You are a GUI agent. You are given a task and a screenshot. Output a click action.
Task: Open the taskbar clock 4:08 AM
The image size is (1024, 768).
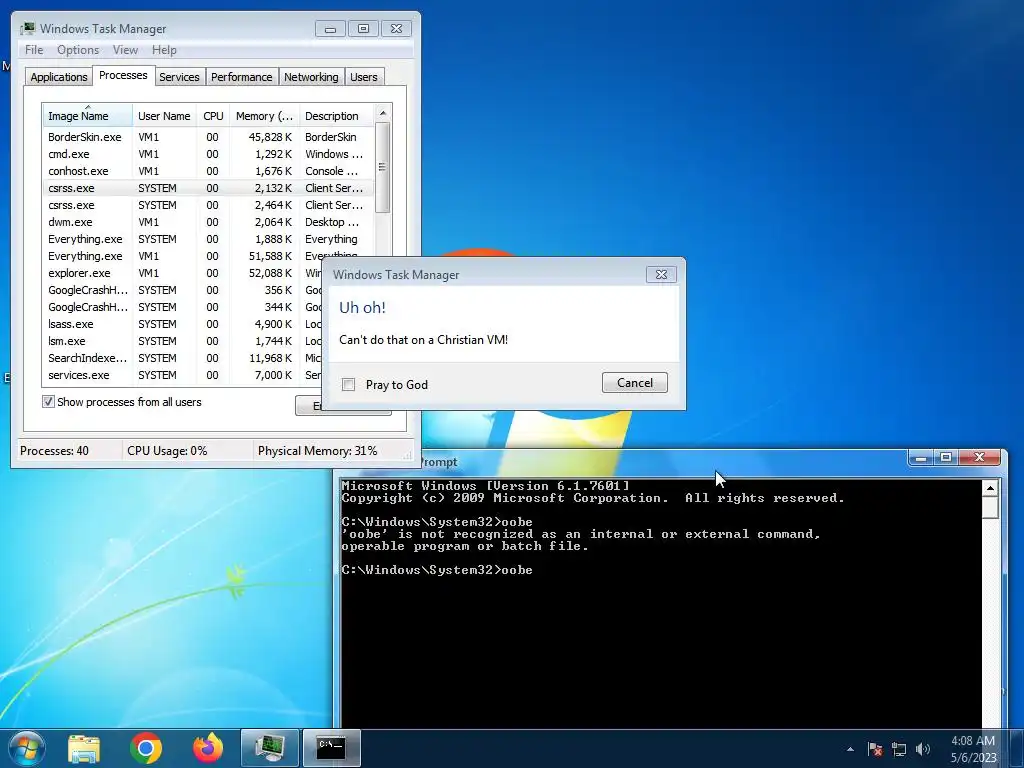[973, 749]
